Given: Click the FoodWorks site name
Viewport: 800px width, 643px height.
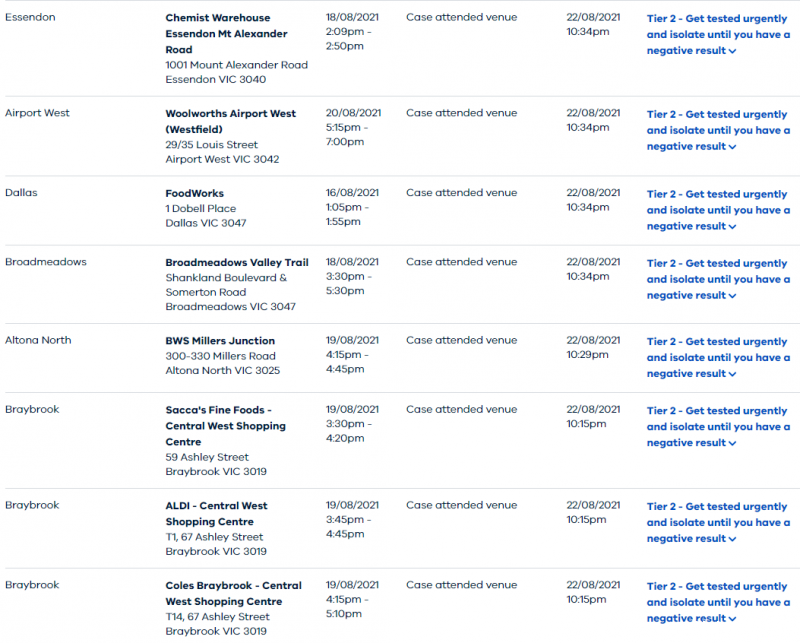Looking at the screenshot, I should 194,193.
